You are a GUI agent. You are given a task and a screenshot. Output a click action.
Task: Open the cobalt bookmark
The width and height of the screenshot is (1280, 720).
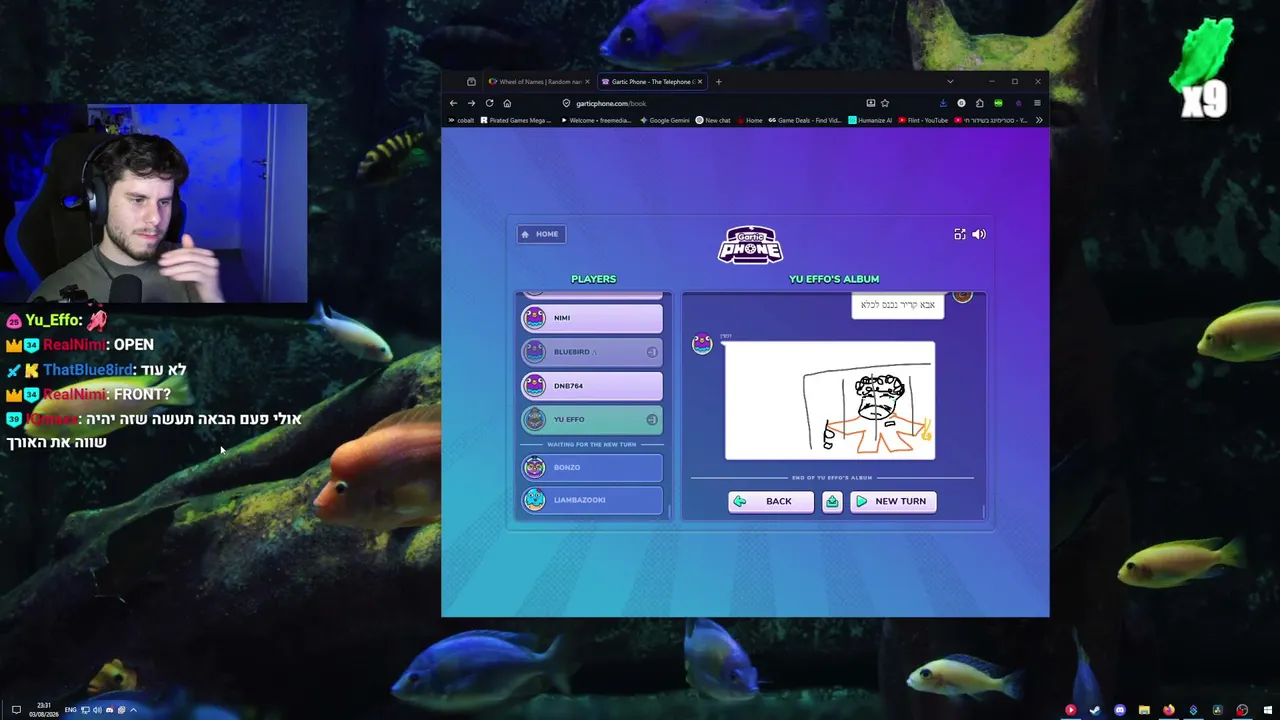(461, 120)
